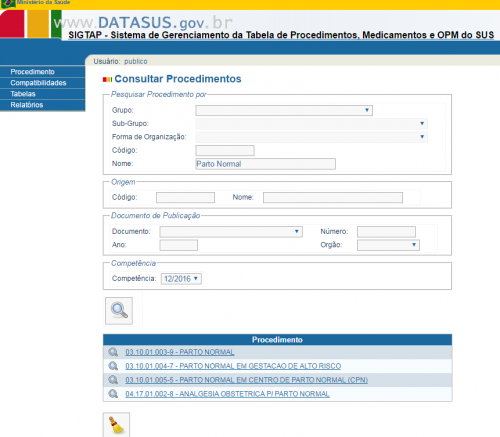Click the DATASUS colored logo
This screenshot has height=437, width=500.
[x=31, y=24]
